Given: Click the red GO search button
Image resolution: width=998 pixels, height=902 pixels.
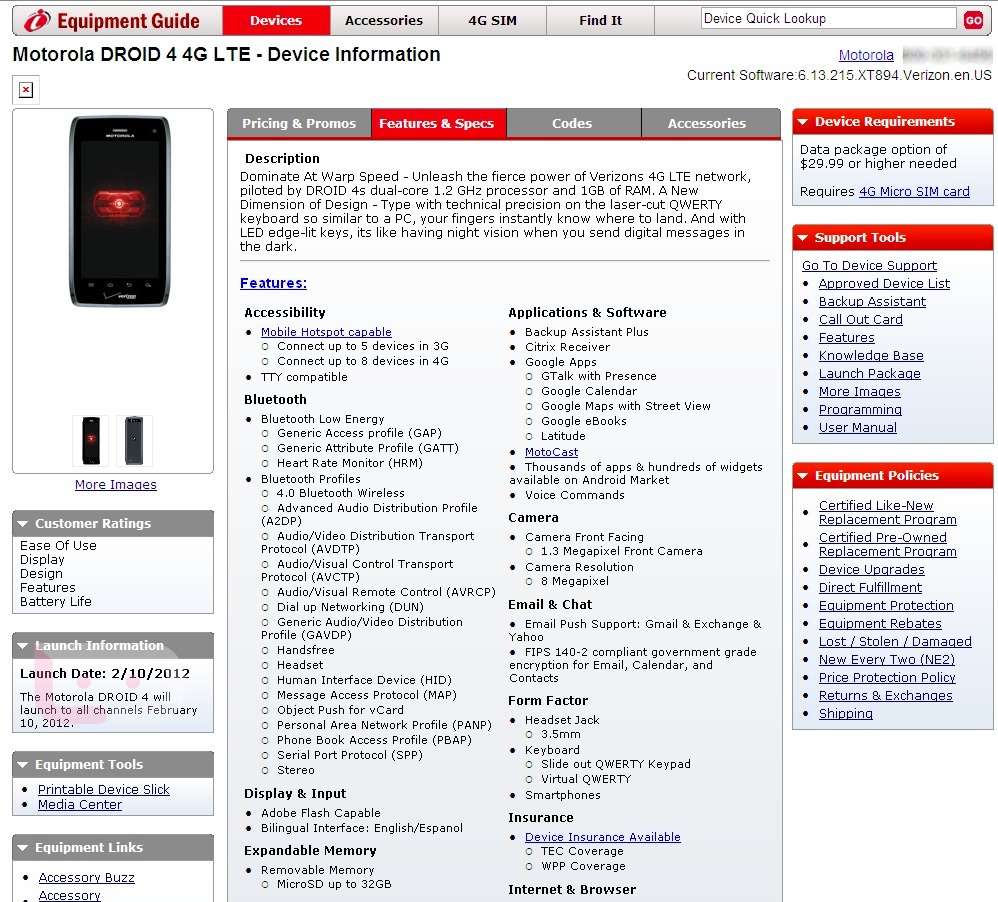Looking at the screenshot, I should 972,20.
